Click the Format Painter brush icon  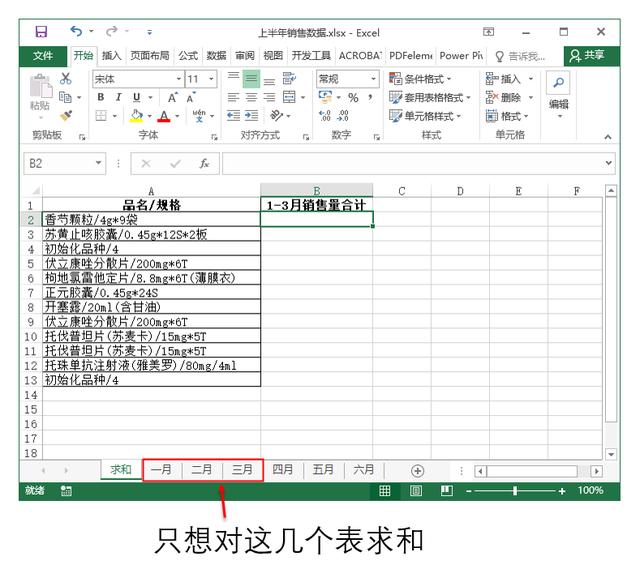[66, 116]
